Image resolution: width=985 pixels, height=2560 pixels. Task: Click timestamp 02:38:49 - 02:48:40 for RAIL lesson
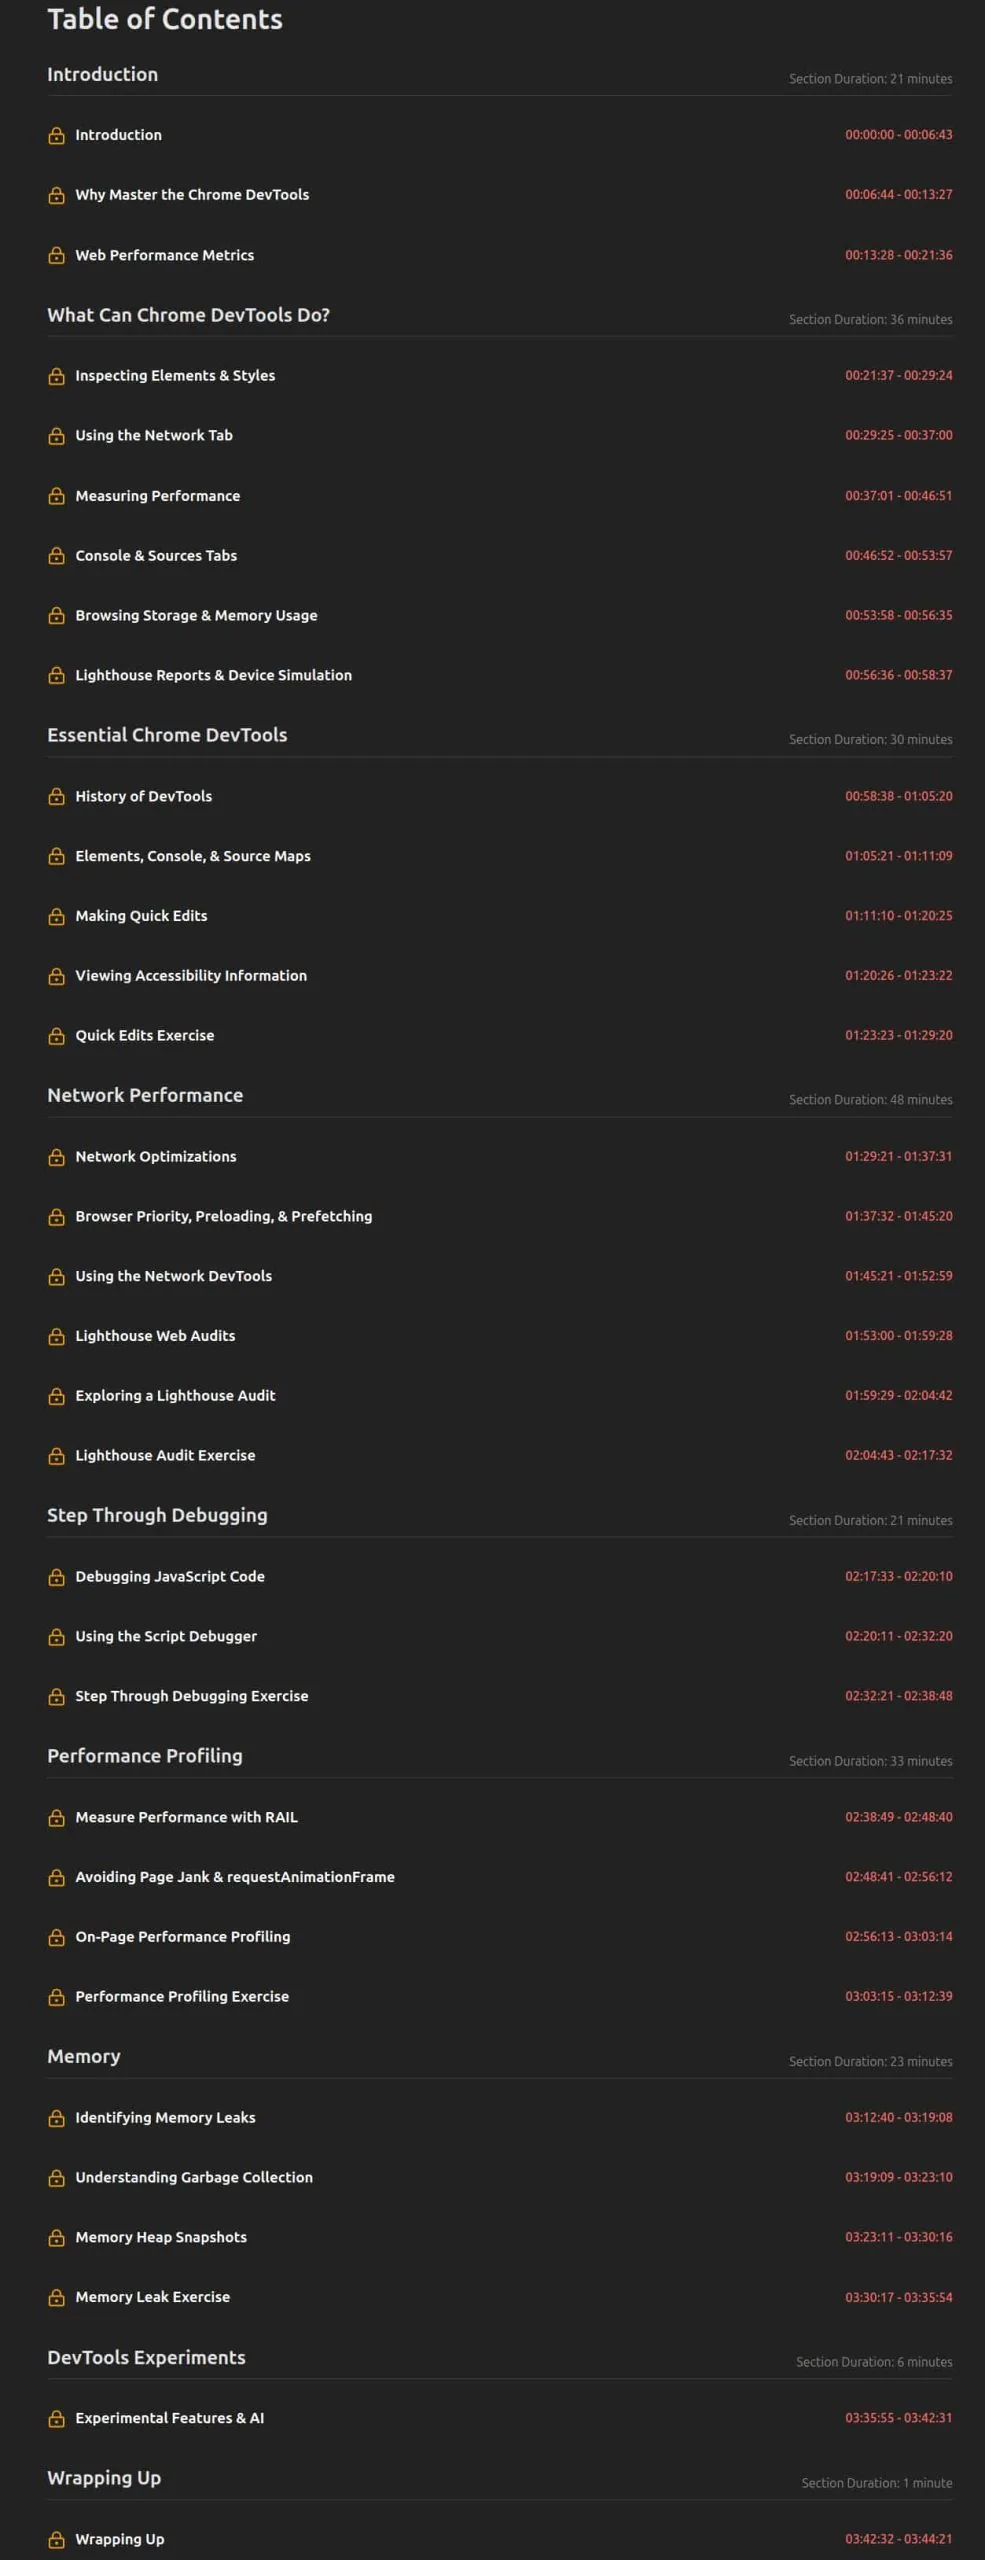point(898,1817)
